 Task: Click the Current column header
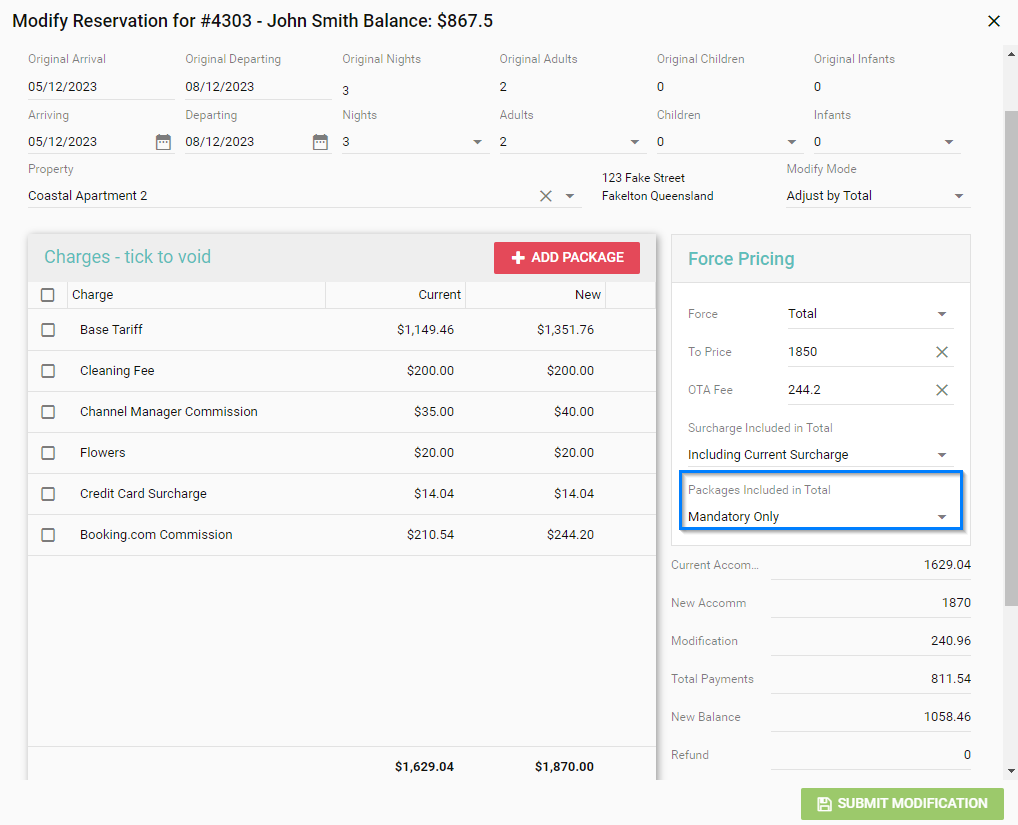(x=439, y=295)
